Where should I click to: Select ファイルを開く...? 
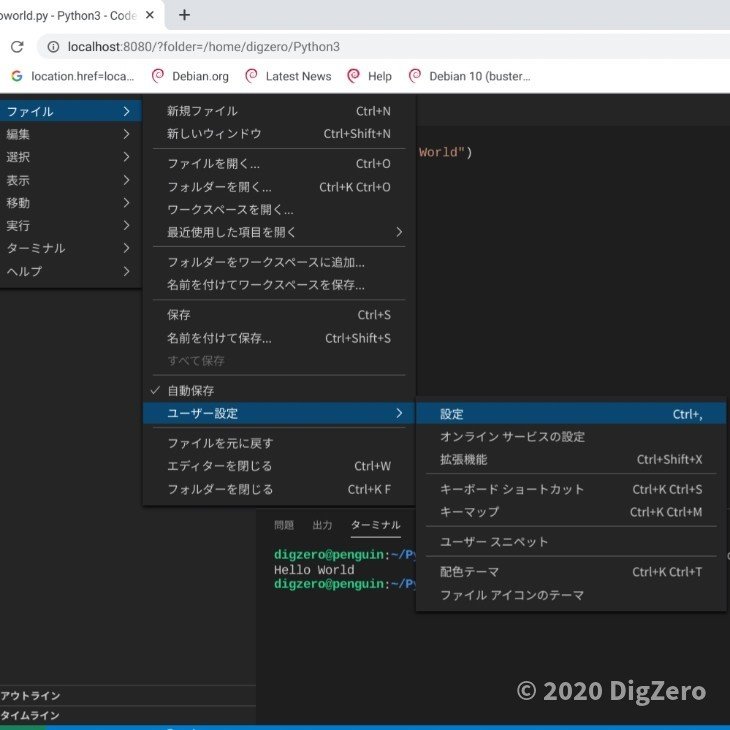(278, 163)
